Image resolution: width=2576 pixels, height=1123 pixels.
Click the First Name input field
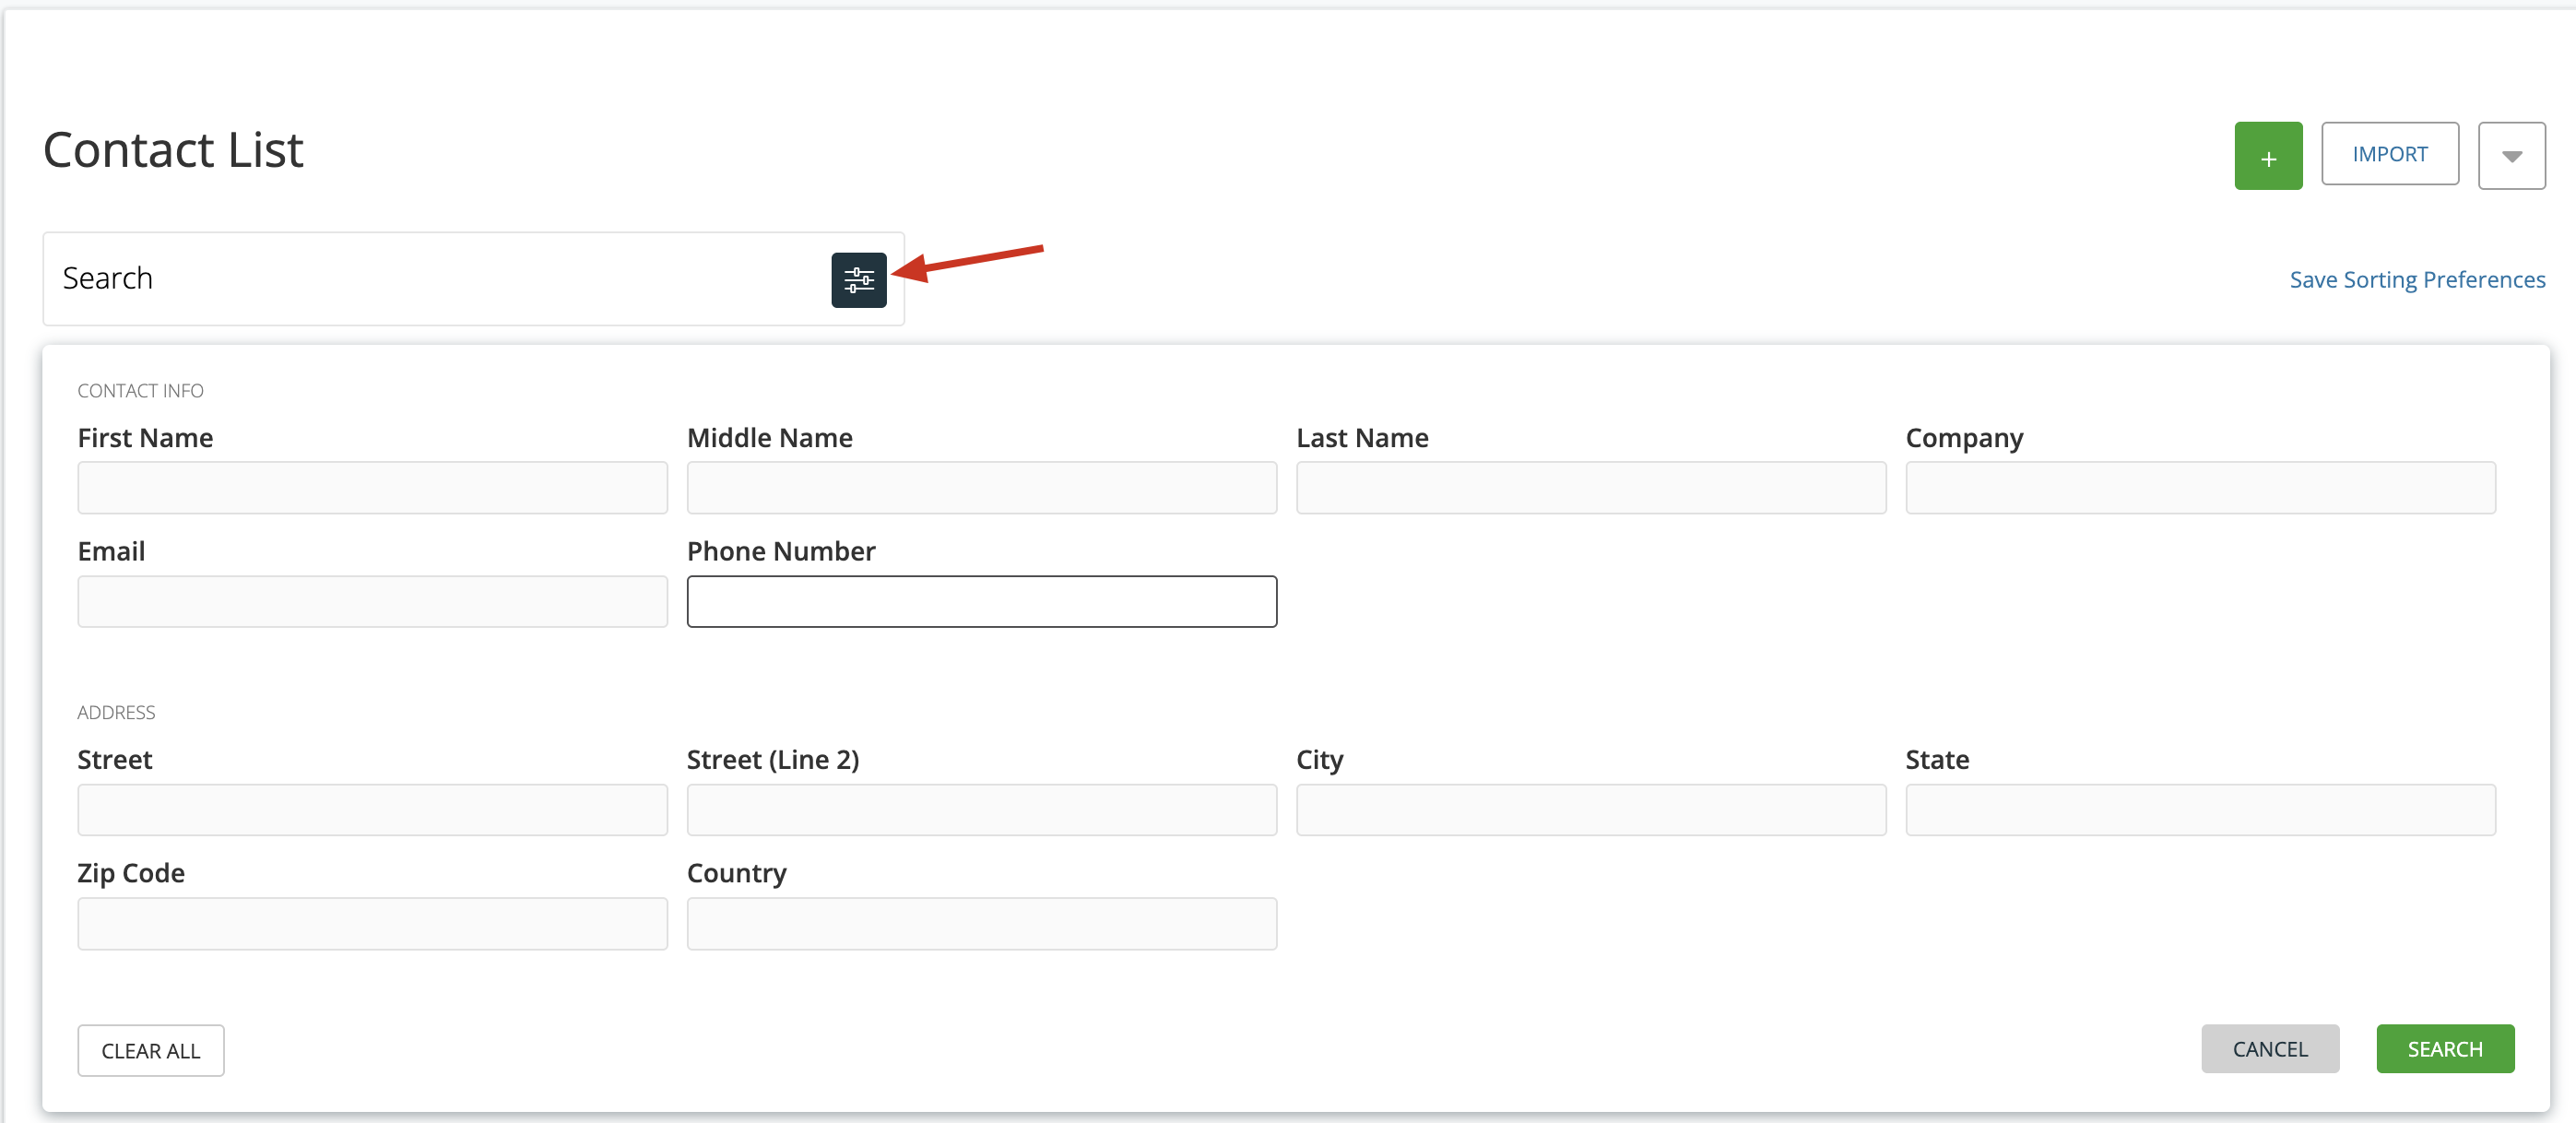point(372,488)
